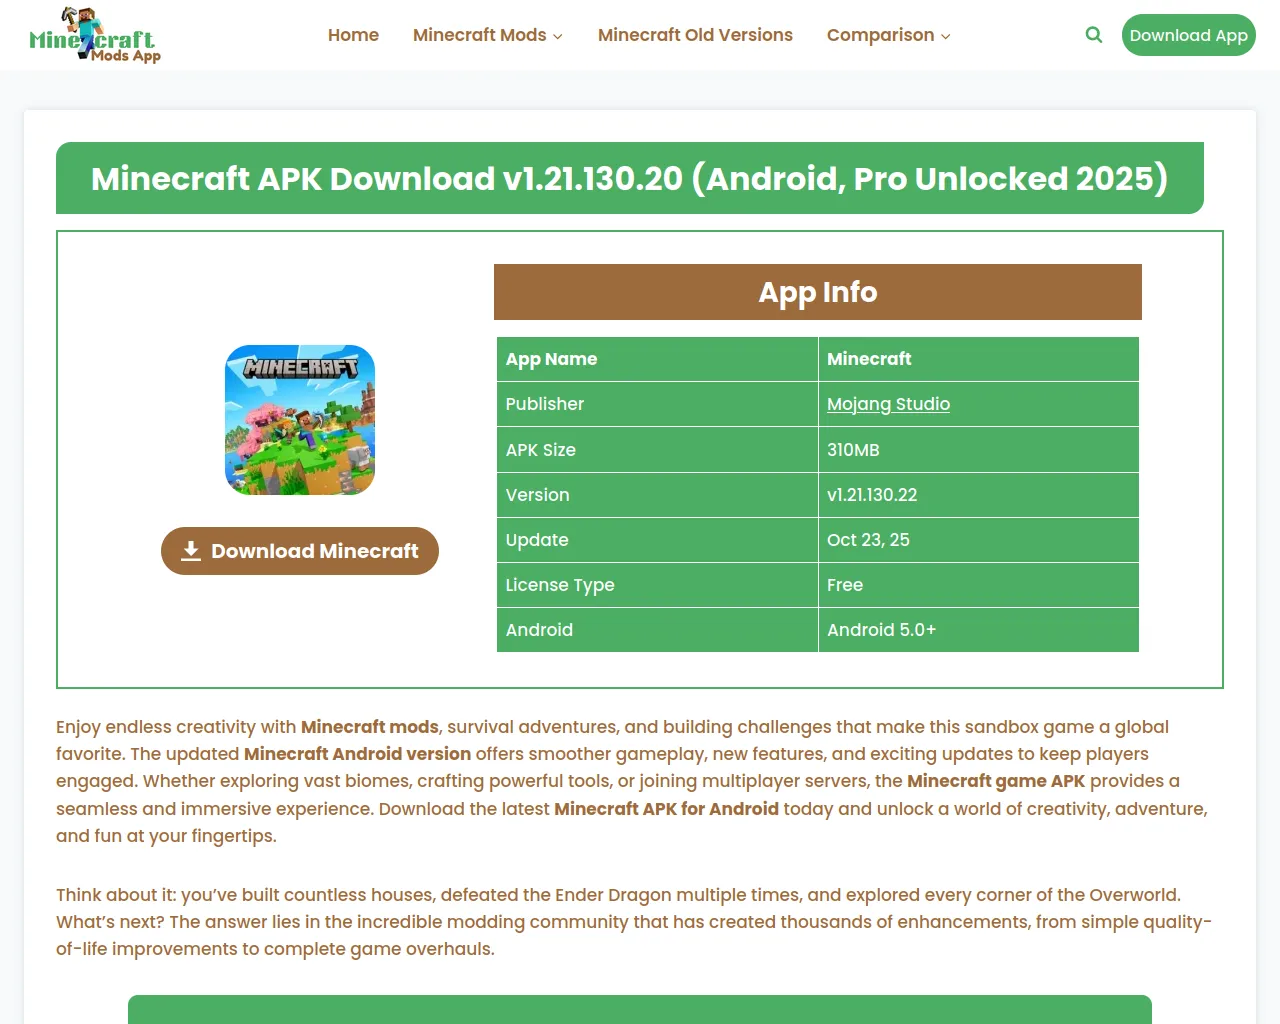Viewport: 1280px width, 1024px height.
Task: Click the App Info table header
Action: (818, 292)
